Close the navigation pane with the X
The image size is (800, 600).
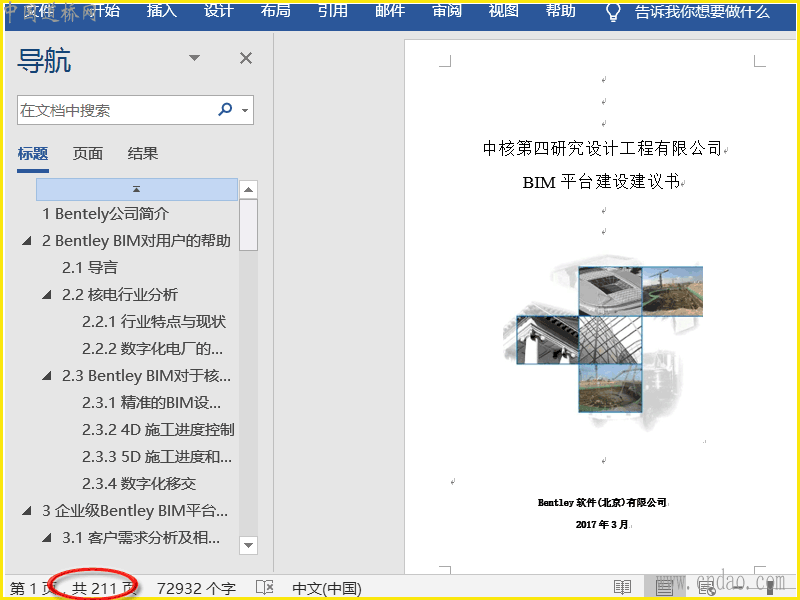246,58
